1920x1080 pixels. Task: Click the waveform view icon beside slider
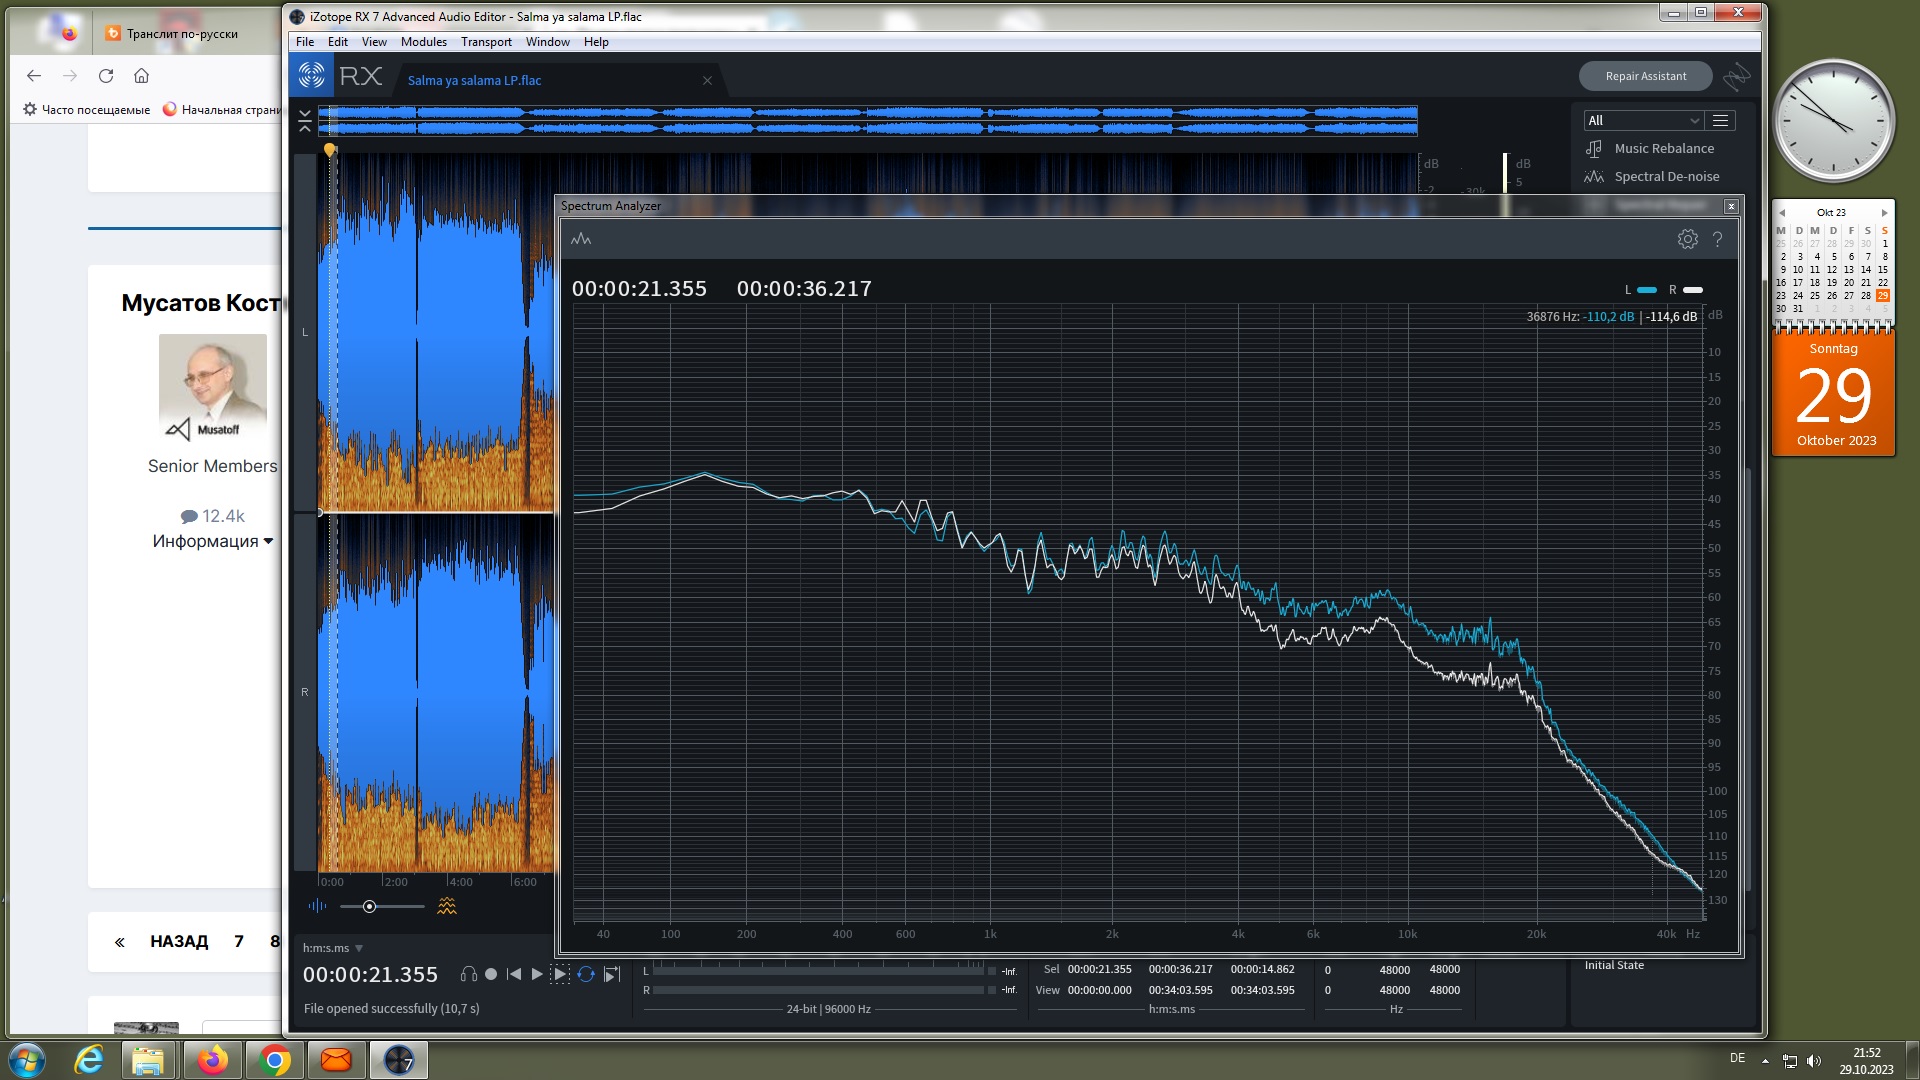[x=317, y=906]
